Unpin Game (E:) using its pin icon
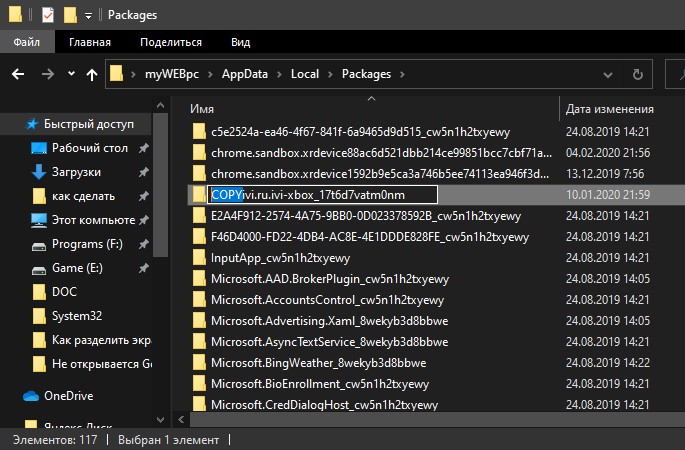The height and width of the screenshot is (450, 685). 144,268
